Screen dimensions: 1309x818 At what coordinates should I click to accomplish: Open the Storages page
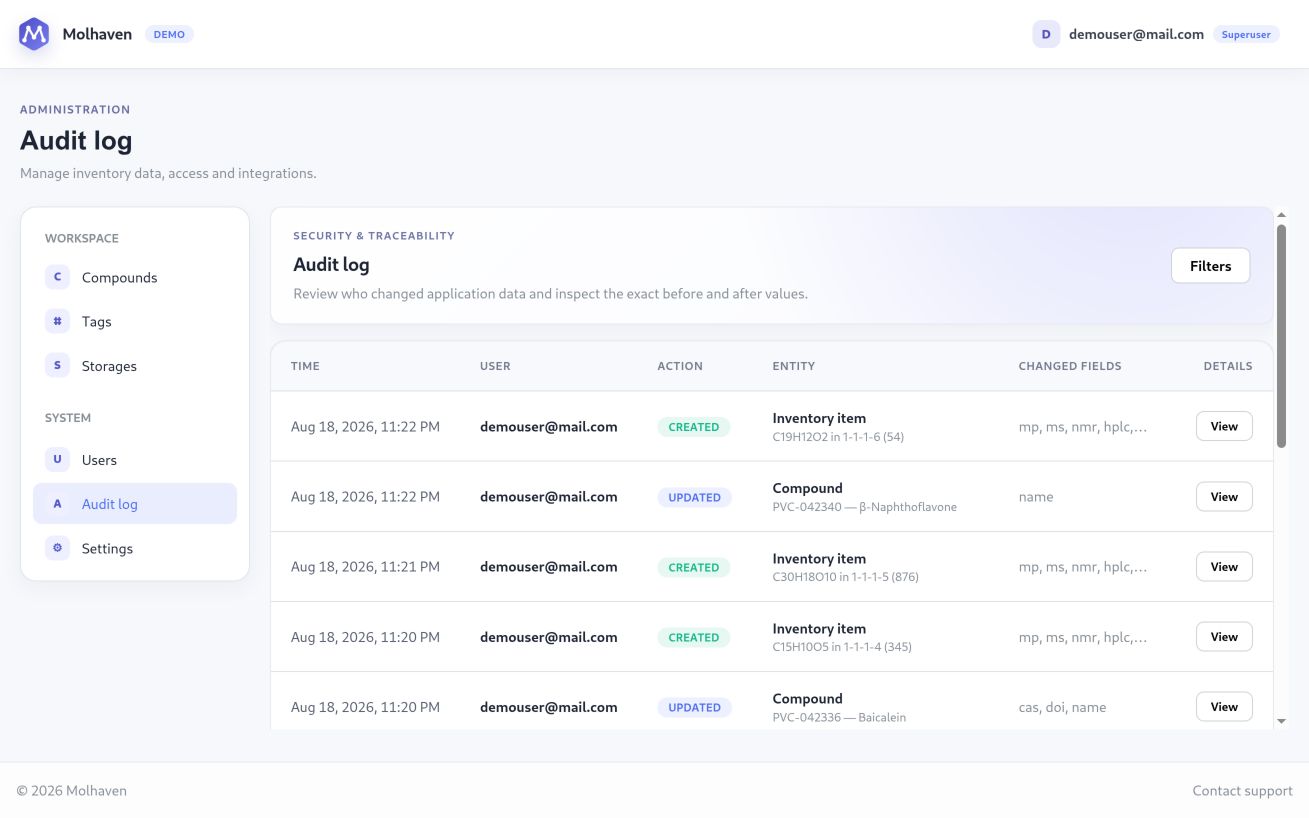coord(135,366)
